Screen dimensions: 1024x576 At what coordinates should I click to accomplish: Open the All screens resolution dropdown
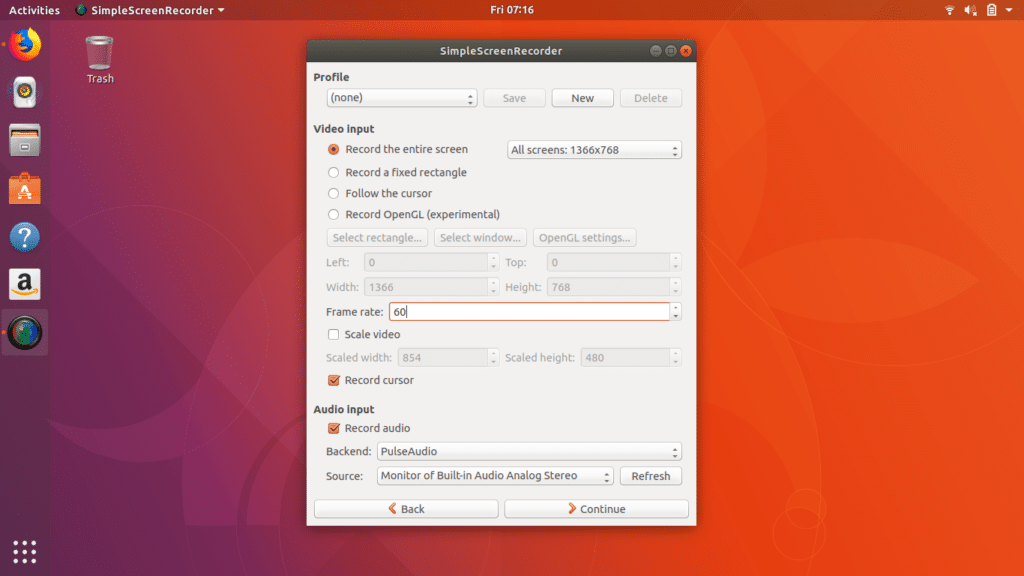(x=594, y=149)
